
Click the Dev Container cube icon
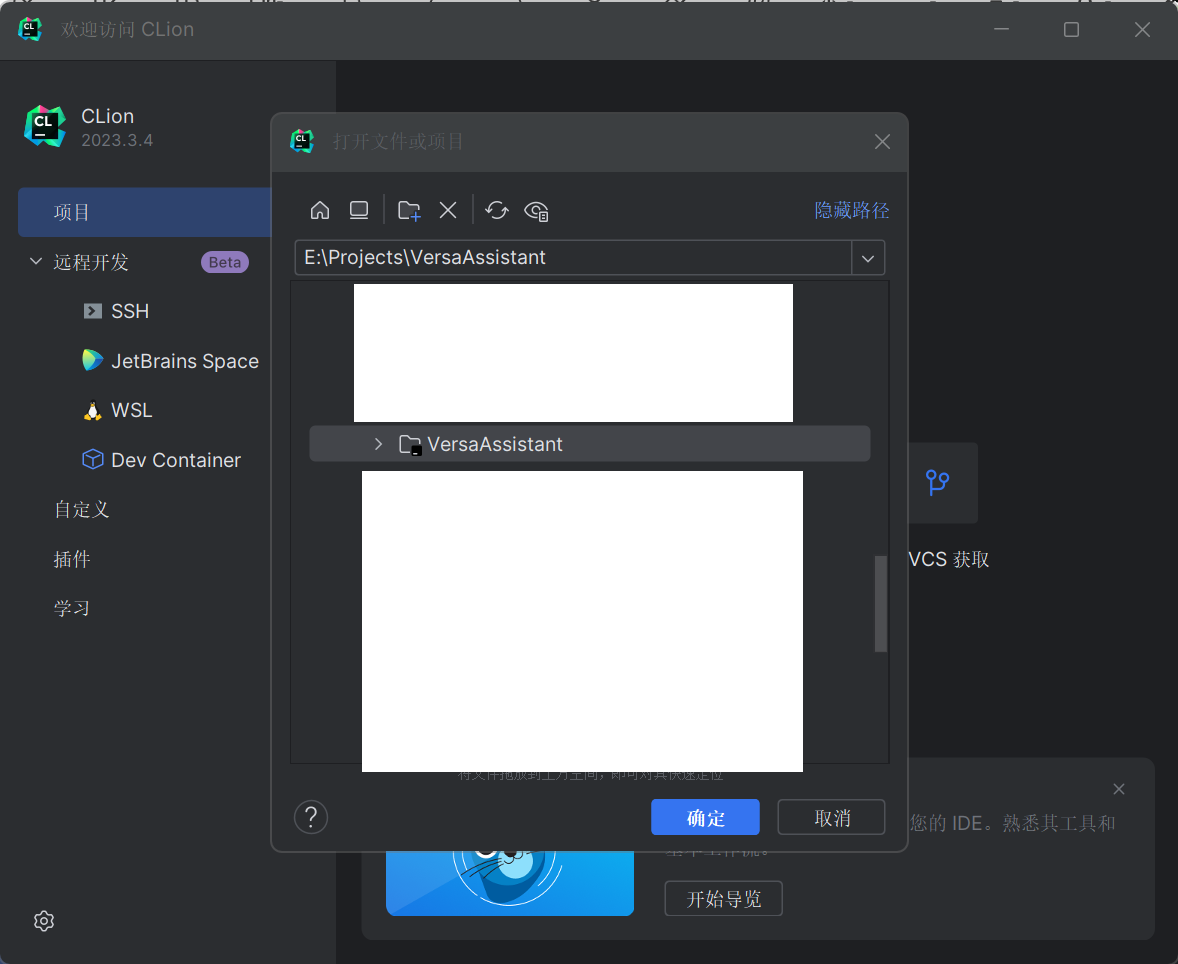(92, 459)
